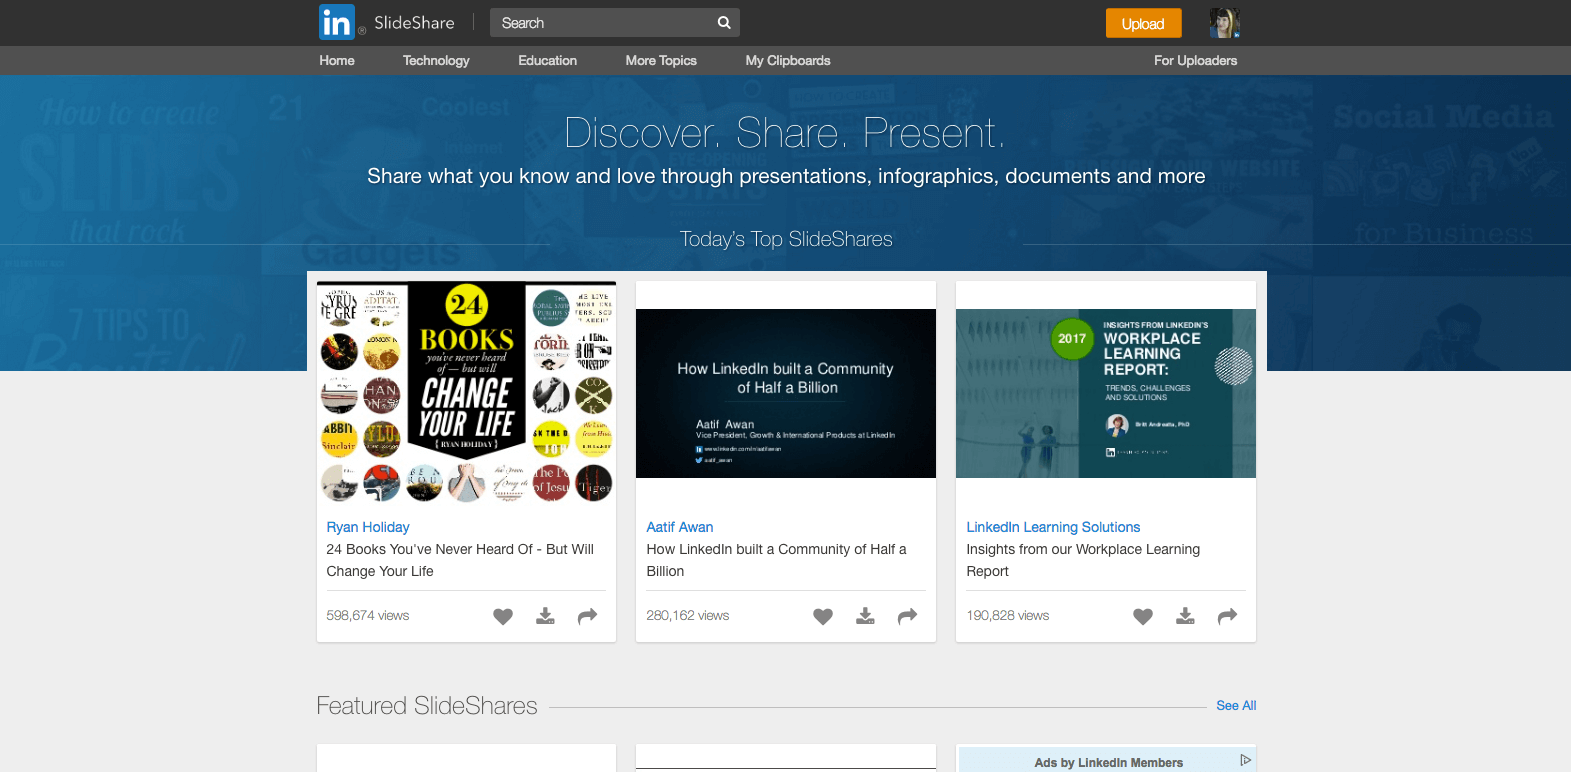Open the Education topic

(x=547, y=61)
